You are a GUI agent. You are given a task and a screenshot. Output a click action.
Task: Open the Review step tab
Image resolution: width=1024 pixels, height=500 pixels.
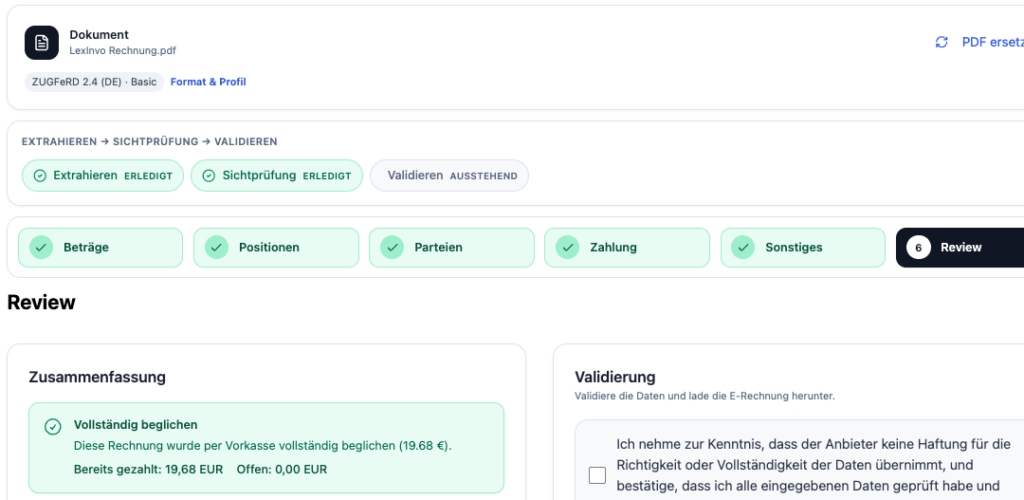click(x=960, y=247)
